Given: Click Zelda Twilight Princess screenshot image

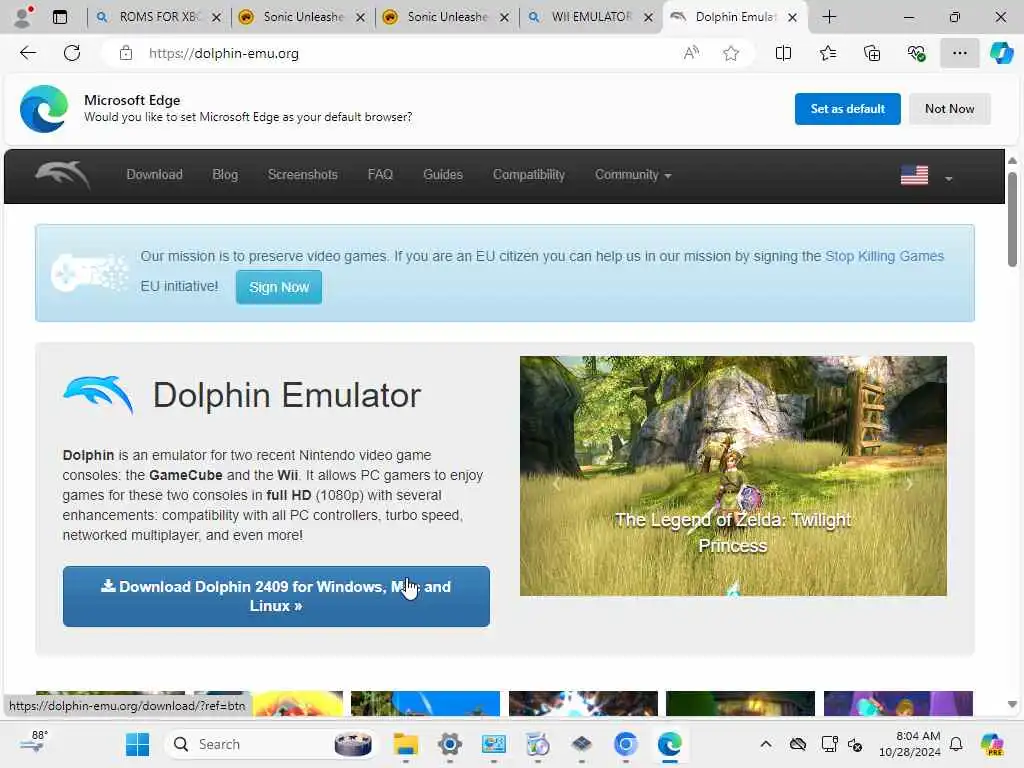Looking at the screenshot, I should pyautogui.click(x=733, y=475).
